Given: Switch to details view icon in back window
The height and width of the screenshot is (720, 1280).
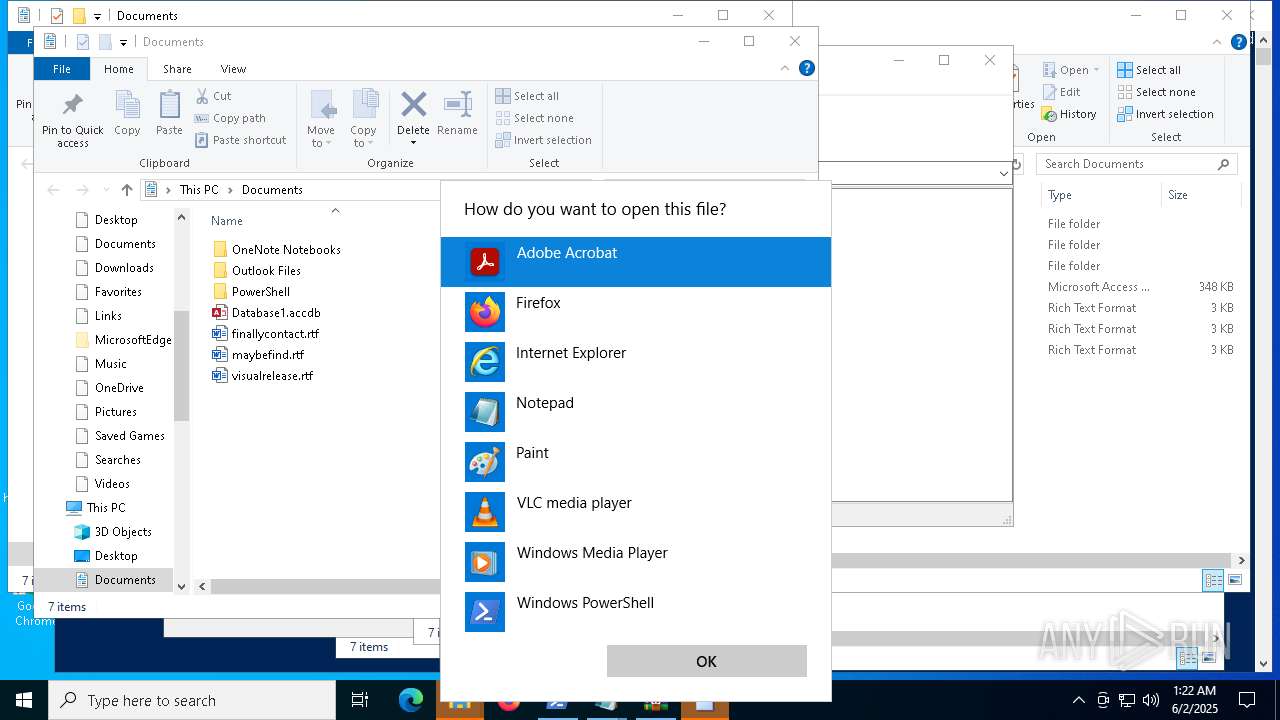Looking at the screenshot, I should 1213,580.
